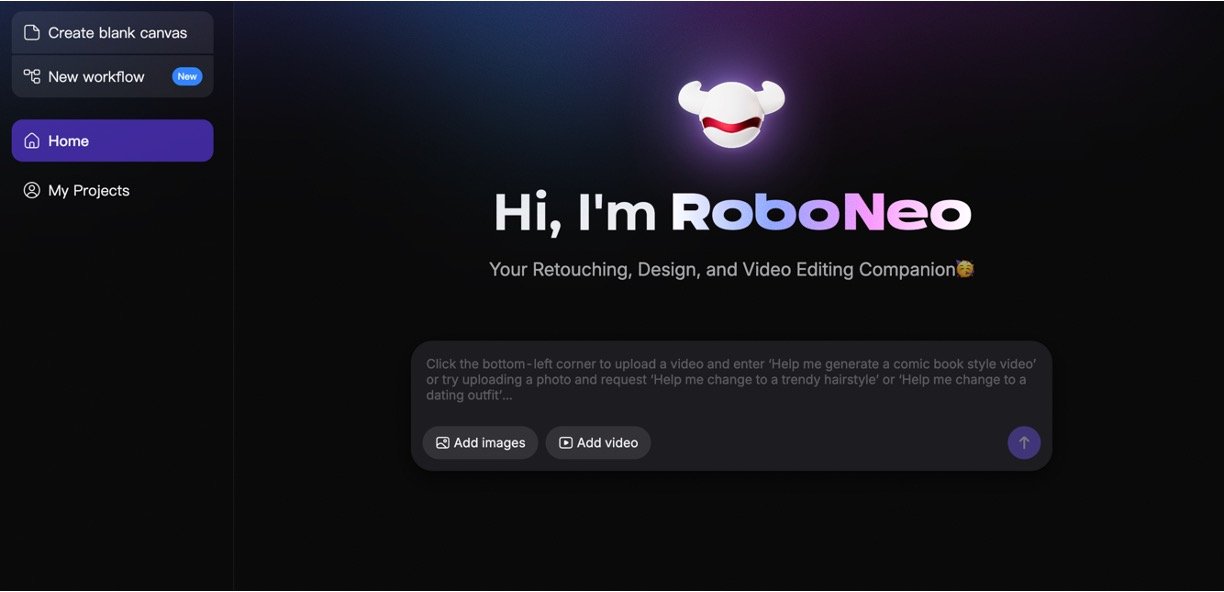Click the play icon on Add video
This screenshot has width=1224, height=592.
coord(562,442)
